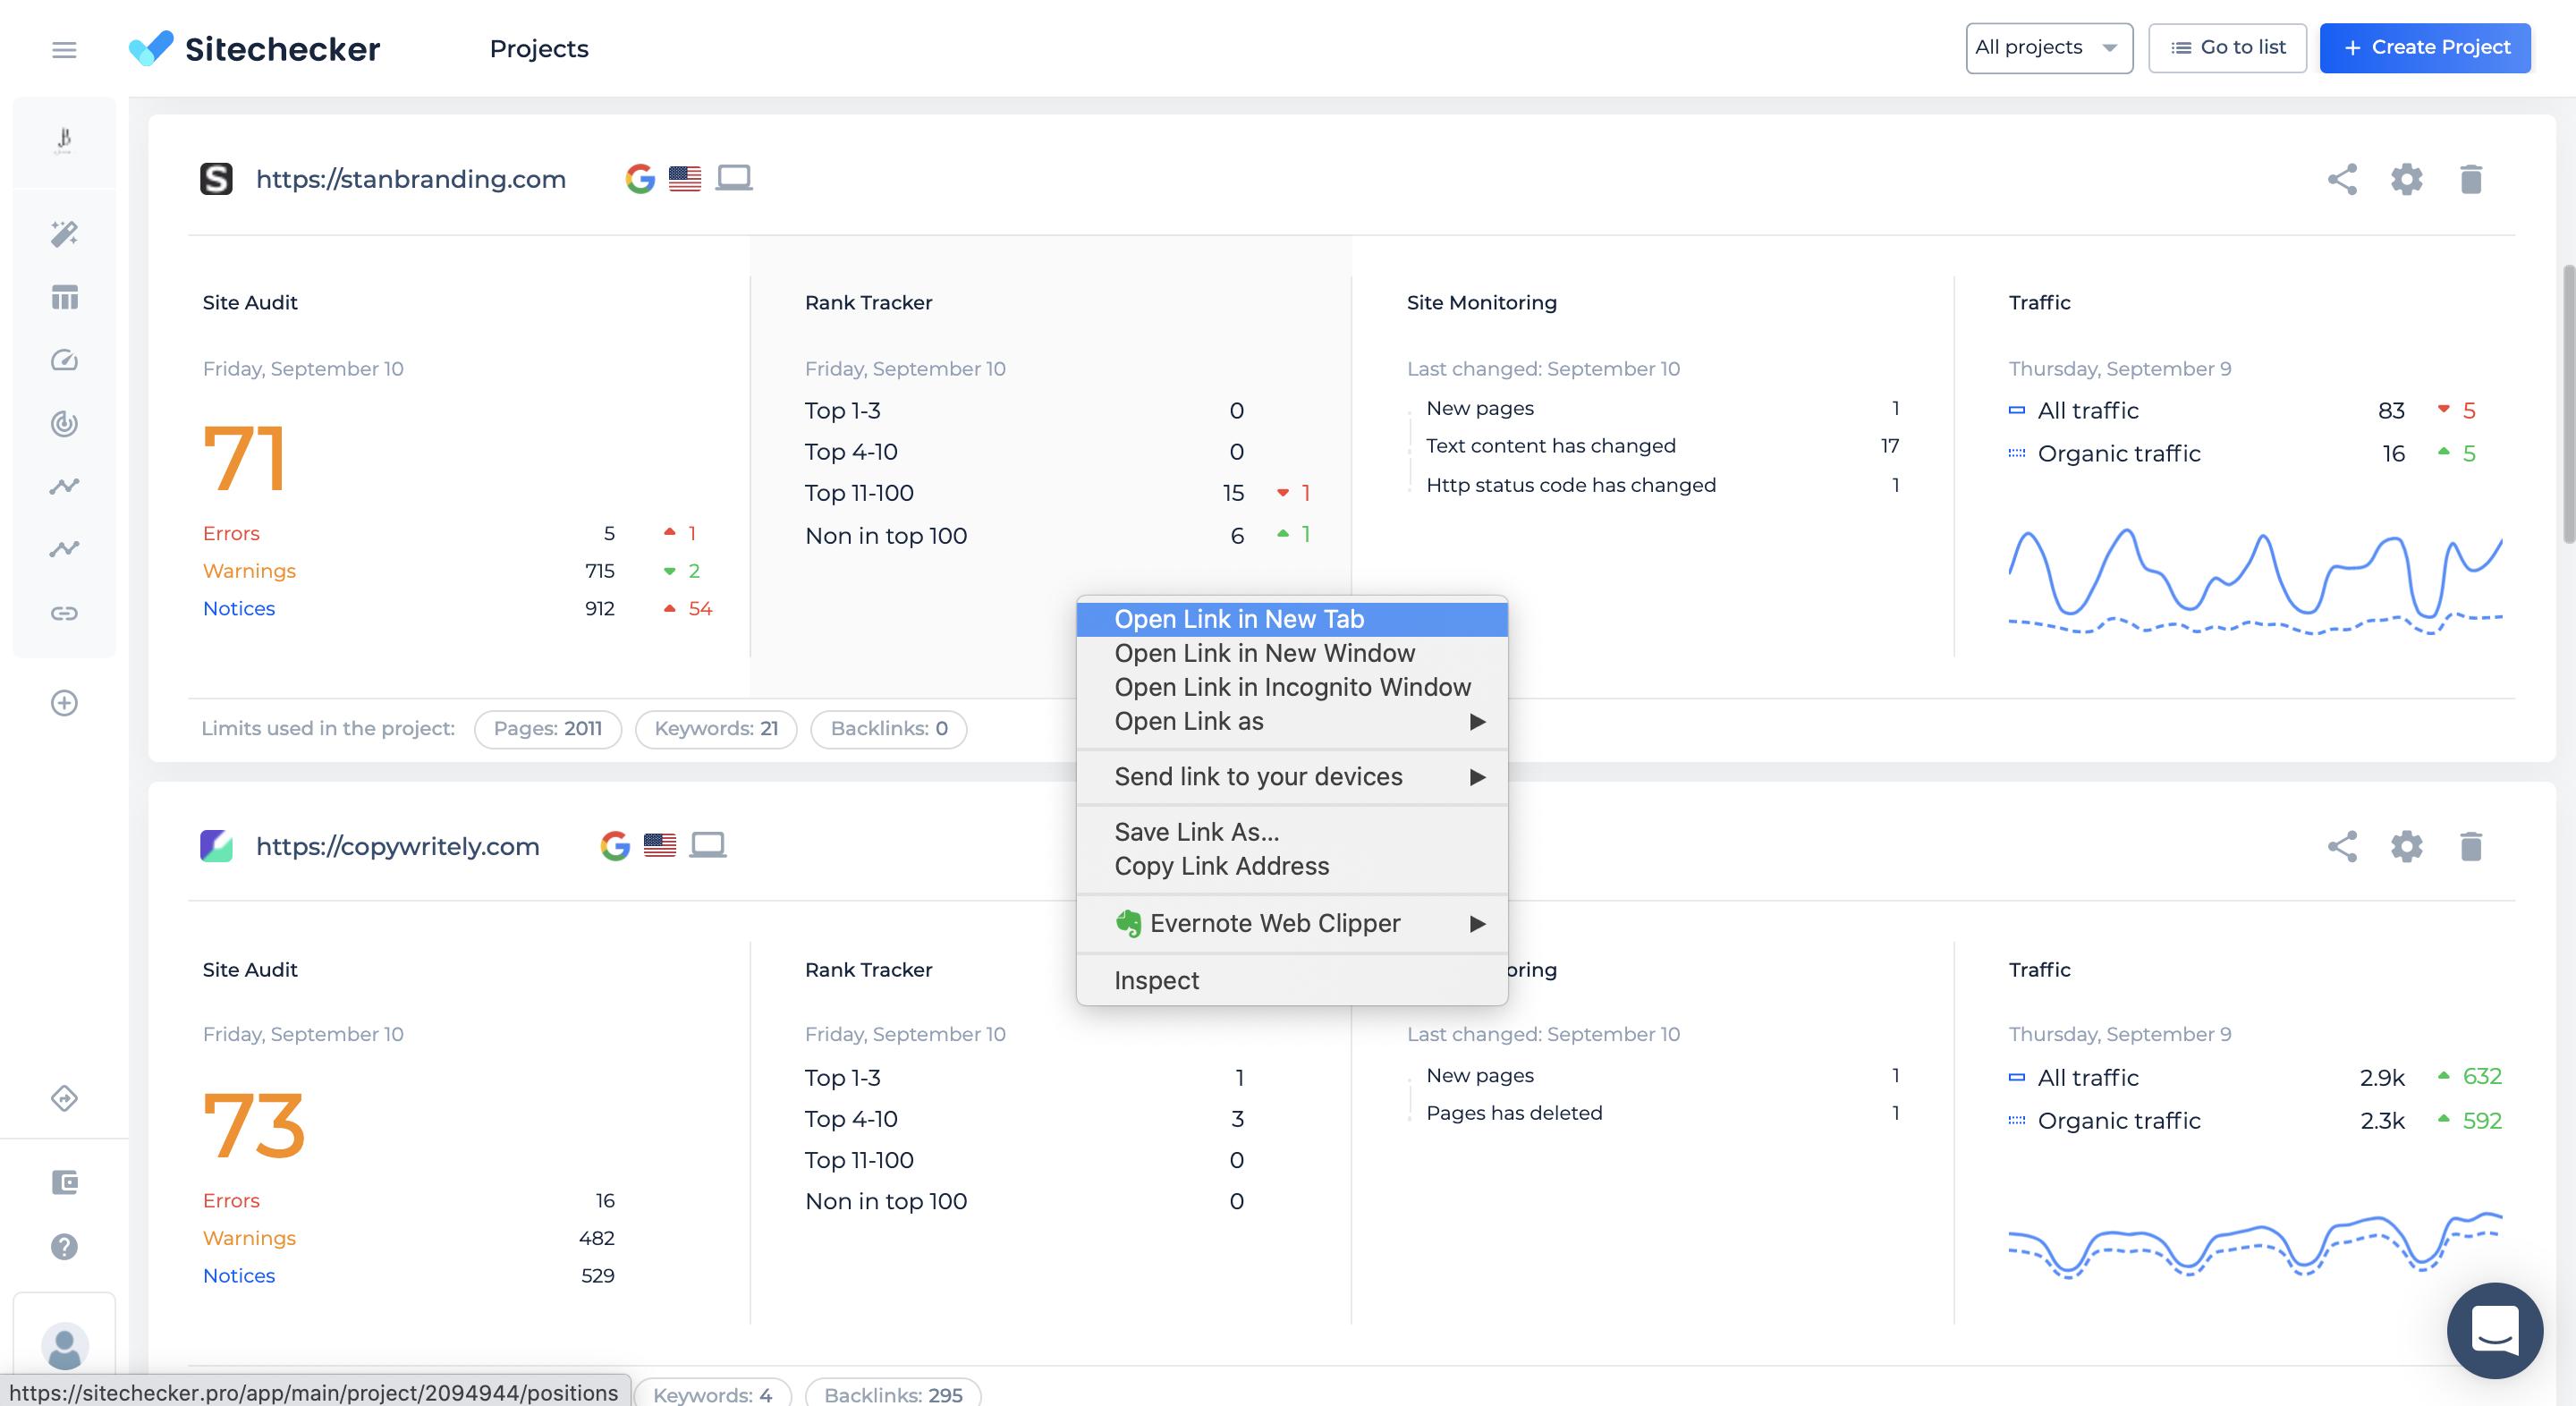
Task: Open settings gear for copywritely.com
Action: coord(2406,846)
